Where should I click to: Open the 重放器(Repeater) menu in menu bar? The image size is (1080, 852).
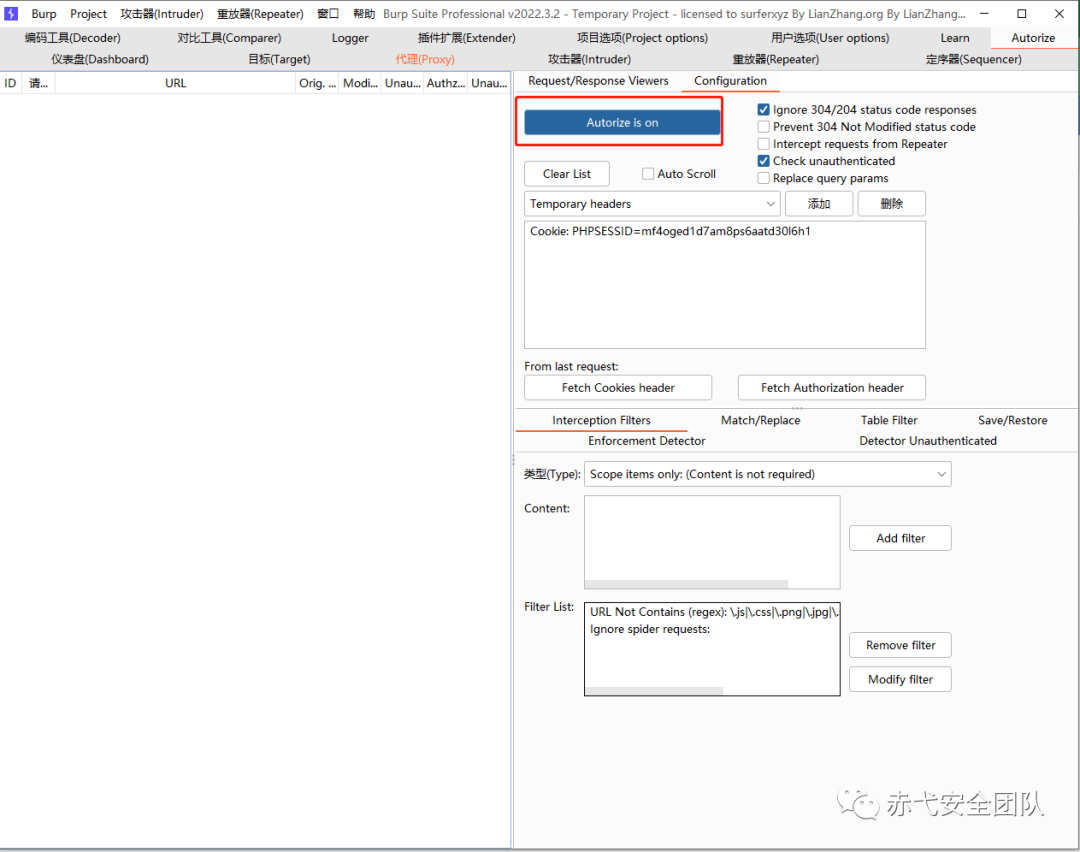tap(260, 14)
